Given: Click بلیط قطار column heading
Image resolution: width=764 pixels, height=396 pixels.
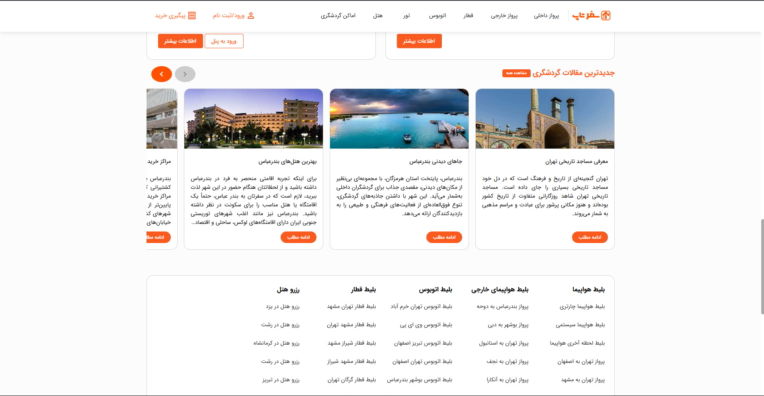Looking at the screenshot, I should click(x=363, y=289).
